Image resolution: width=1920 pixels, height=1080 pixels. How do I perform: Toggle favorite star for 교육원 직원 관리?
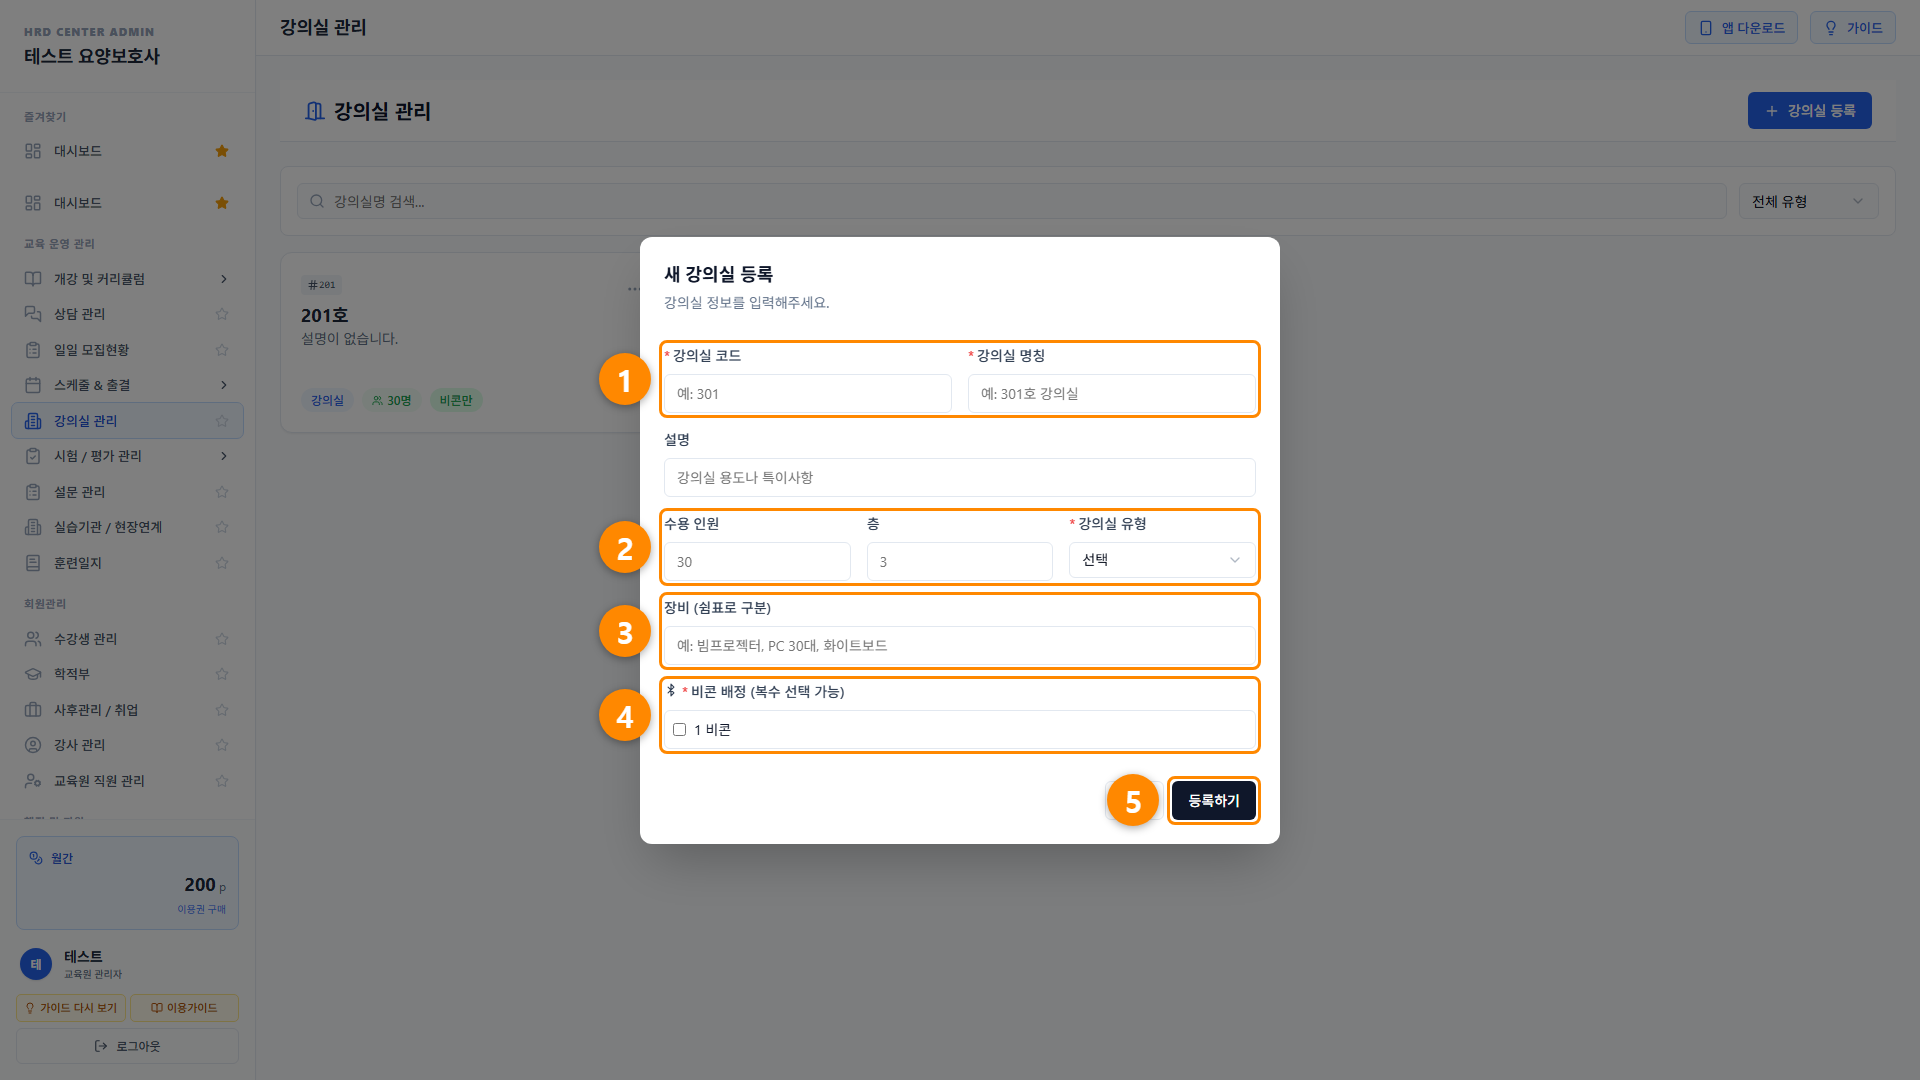coord(222,781)
